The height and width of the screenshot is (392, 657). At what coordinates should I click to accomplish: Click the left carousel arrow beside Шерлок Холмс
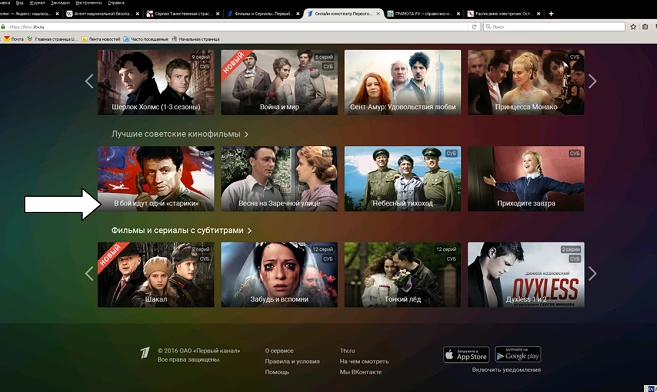(x=89, y=81)
